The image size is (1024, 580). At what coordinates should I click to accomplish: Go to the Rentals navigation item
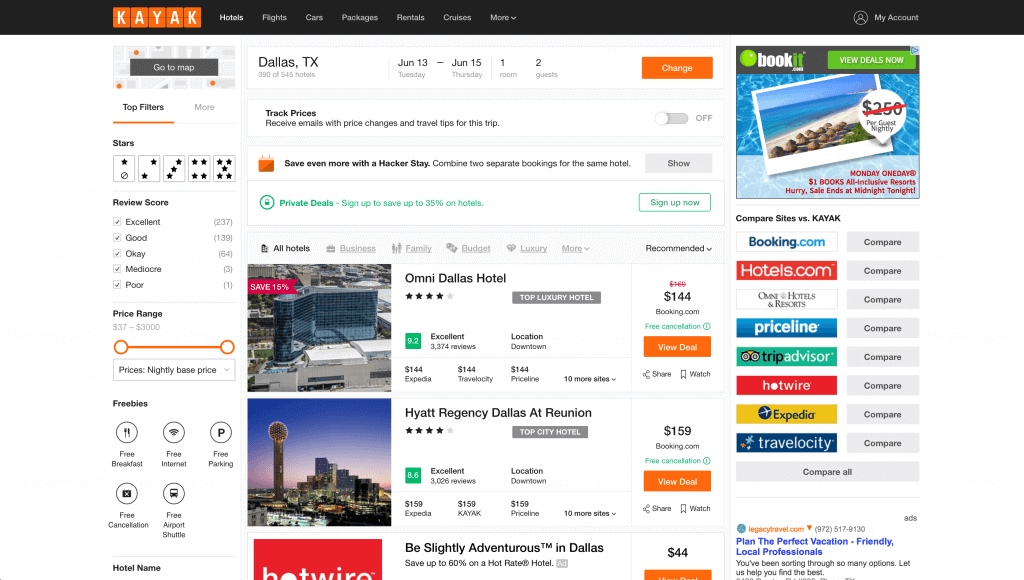coord(411,18)
